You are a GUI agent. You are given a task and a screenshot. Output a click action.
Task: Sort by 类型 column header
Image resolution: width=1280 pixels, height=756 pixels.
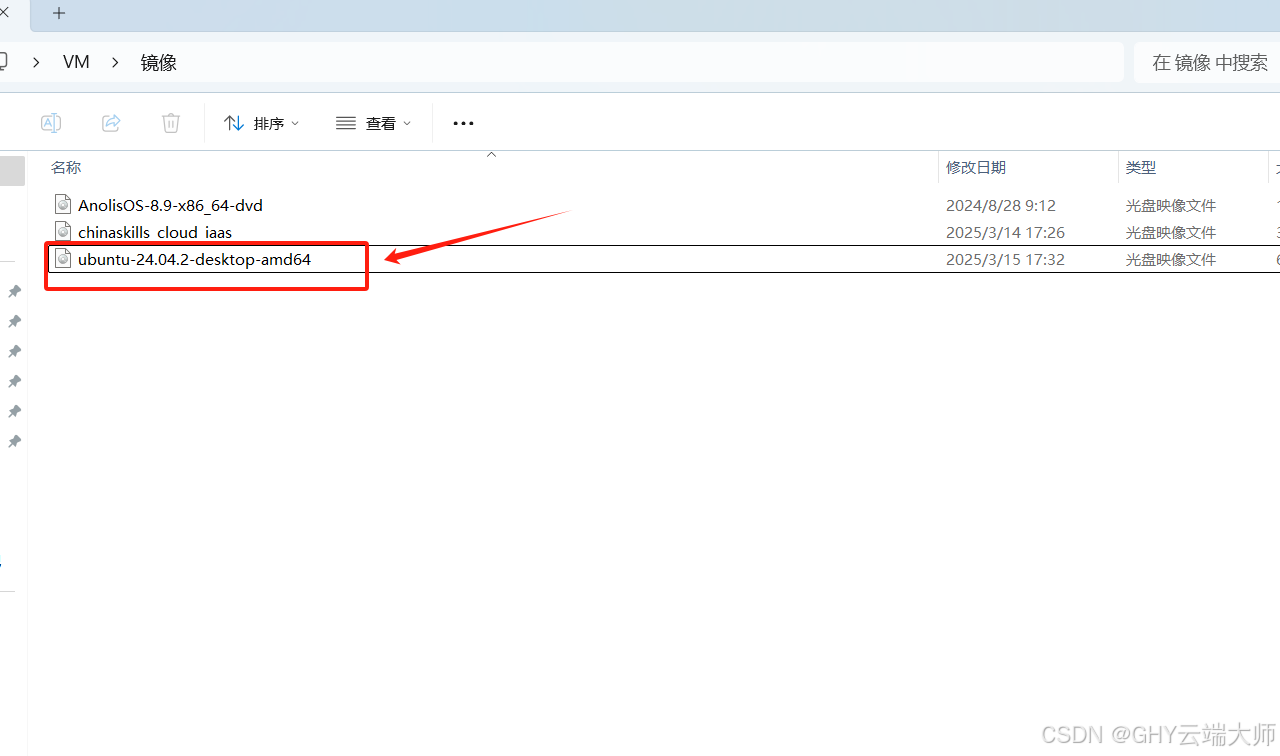[x=1141, y=167]
